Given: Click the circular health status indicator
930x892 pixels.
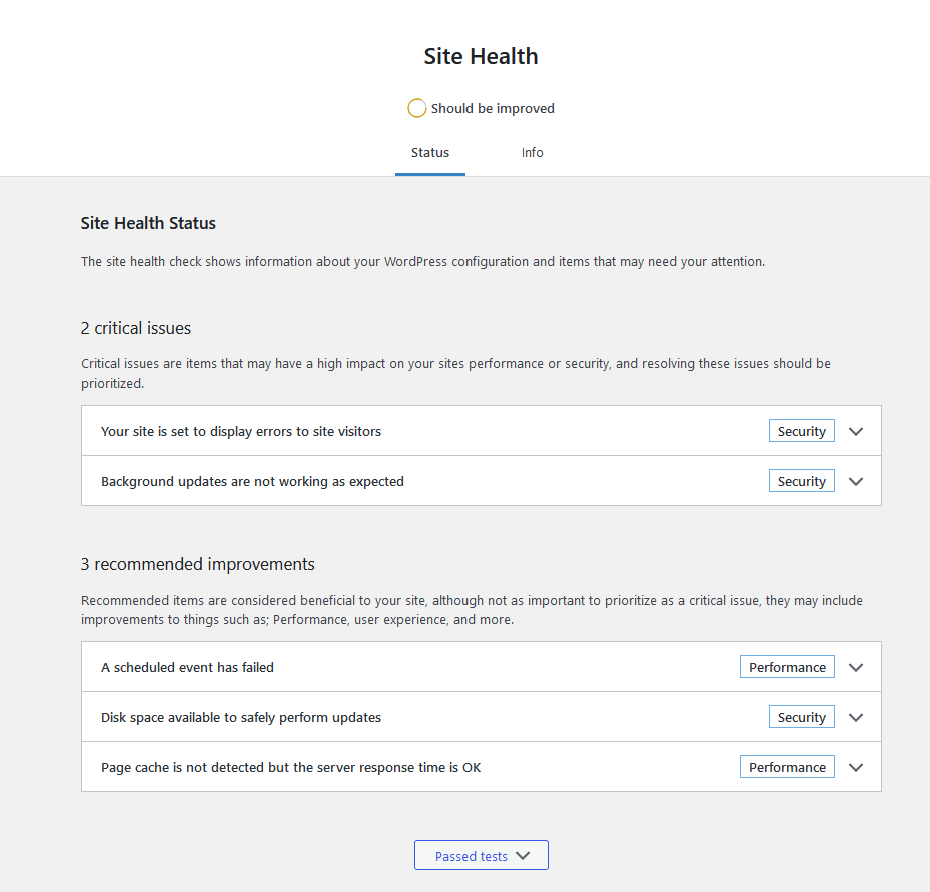Looking at the screenshot, I should click(416, 107).
